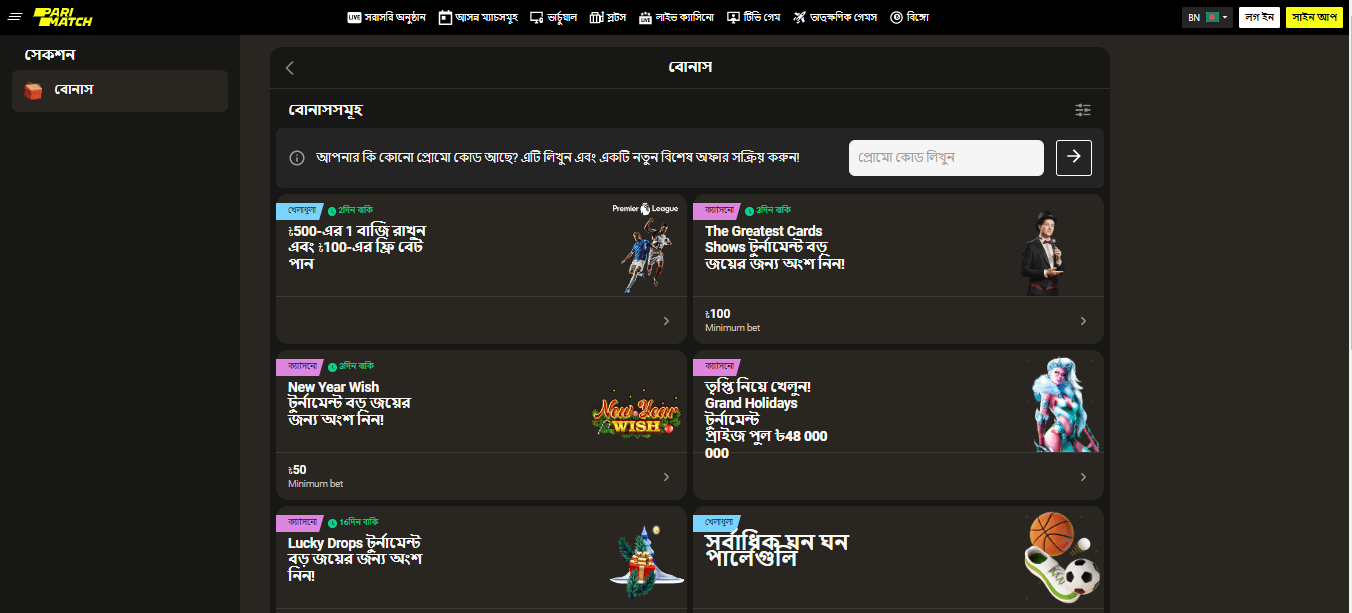Expand the Premier League offer chevron
The width and height of the screenshot is (1352, 613).
tap(666, 321)
